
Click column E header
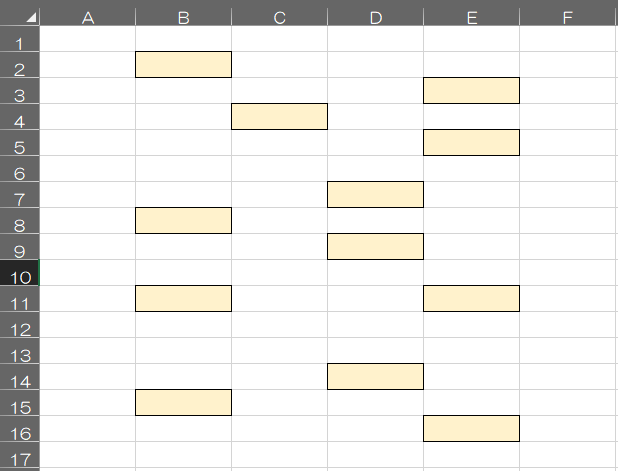[x=471, y=18]
